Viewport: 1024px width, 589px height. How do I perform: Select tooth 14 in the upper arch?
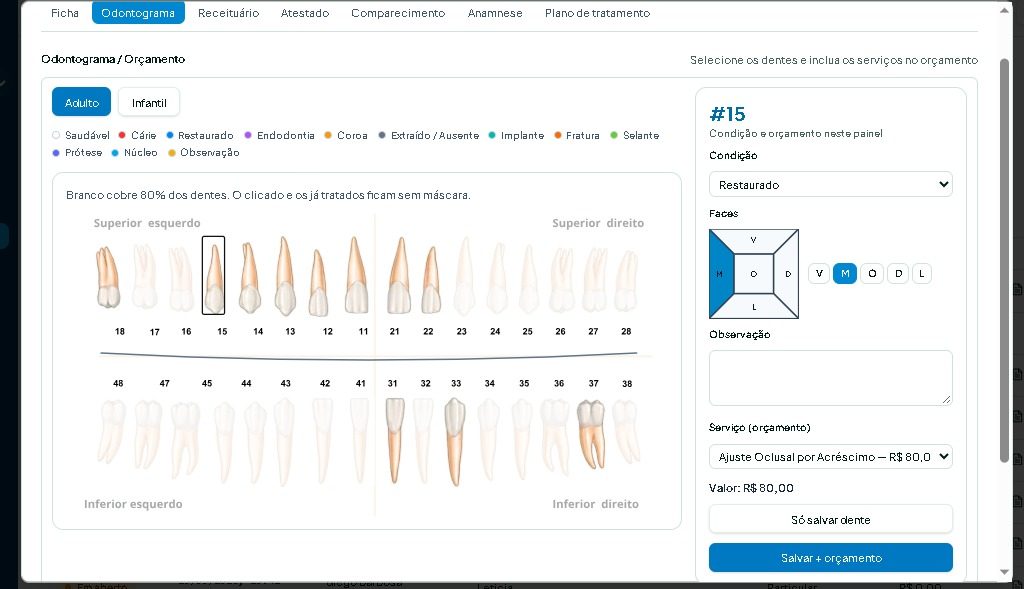tap(249, 278)
